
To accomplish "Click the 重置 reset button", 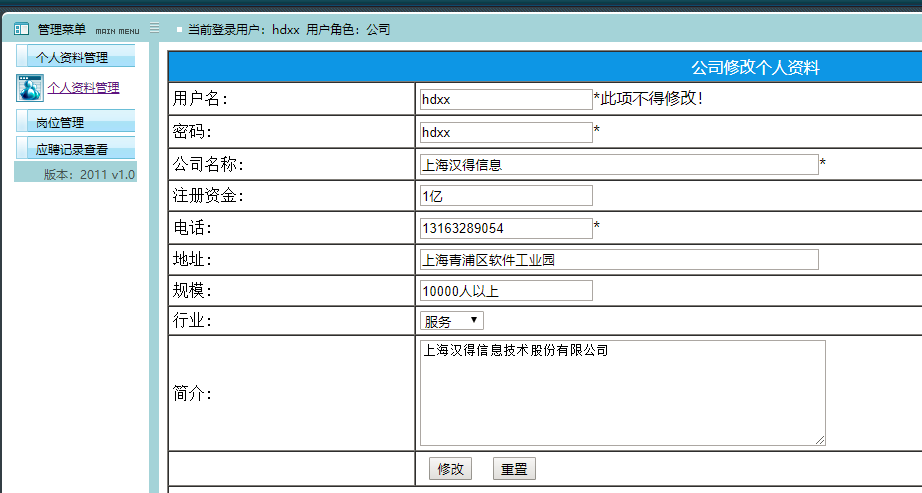I will [515, 469].
